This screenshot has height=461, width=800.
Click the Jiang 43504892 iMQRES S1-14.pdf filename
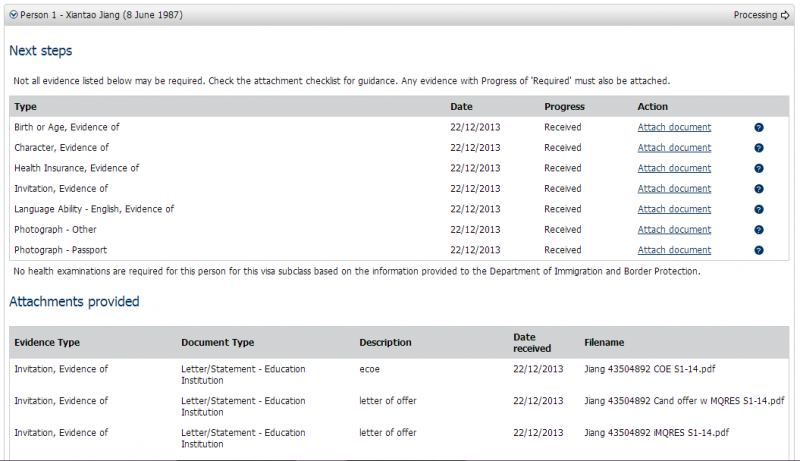(657, 433)
